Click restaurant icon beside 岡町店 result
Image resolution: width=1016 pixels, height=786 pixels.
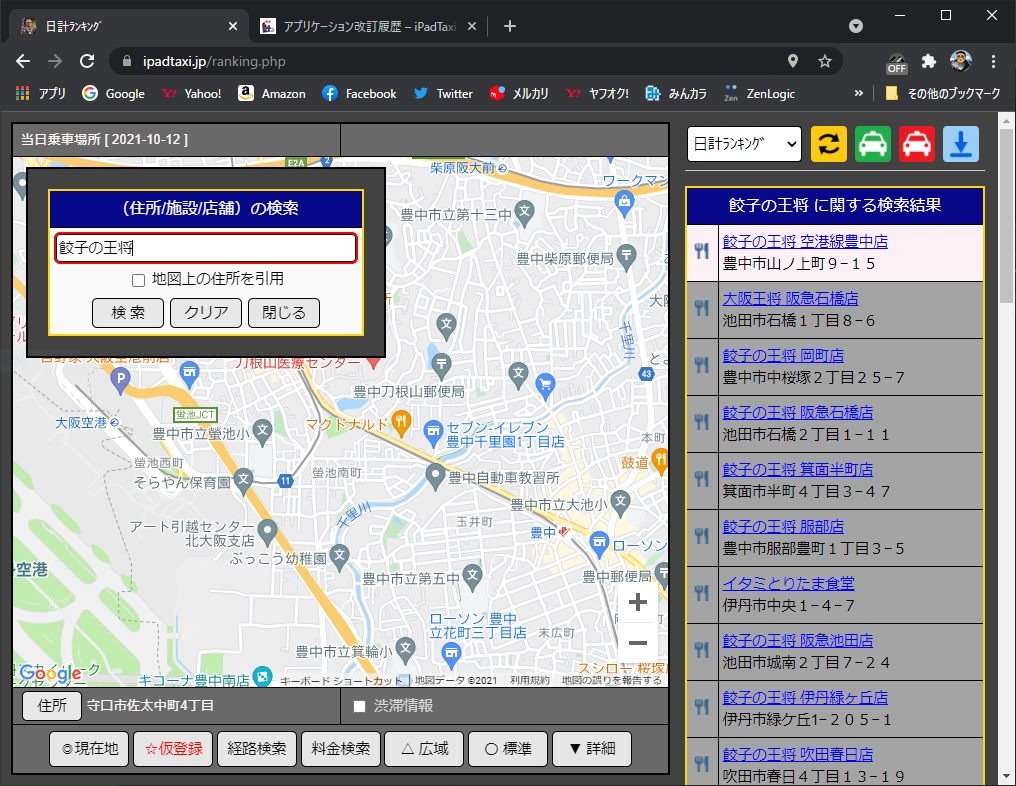(x=702, y=365)
